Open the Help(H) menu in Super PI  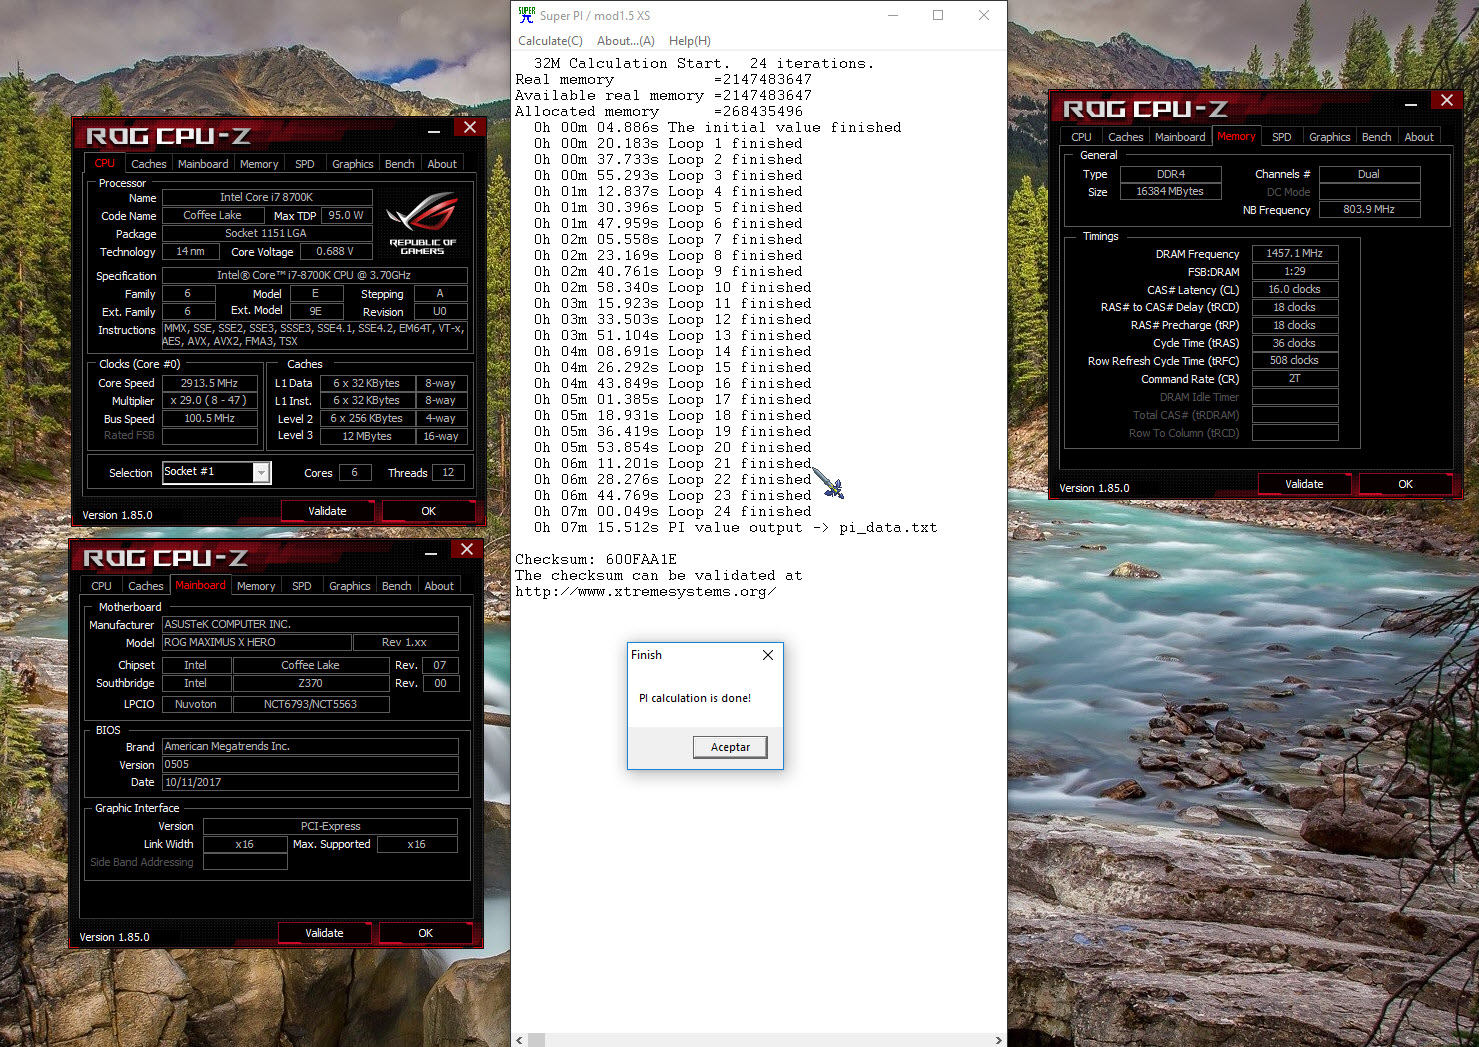point(690,41)
